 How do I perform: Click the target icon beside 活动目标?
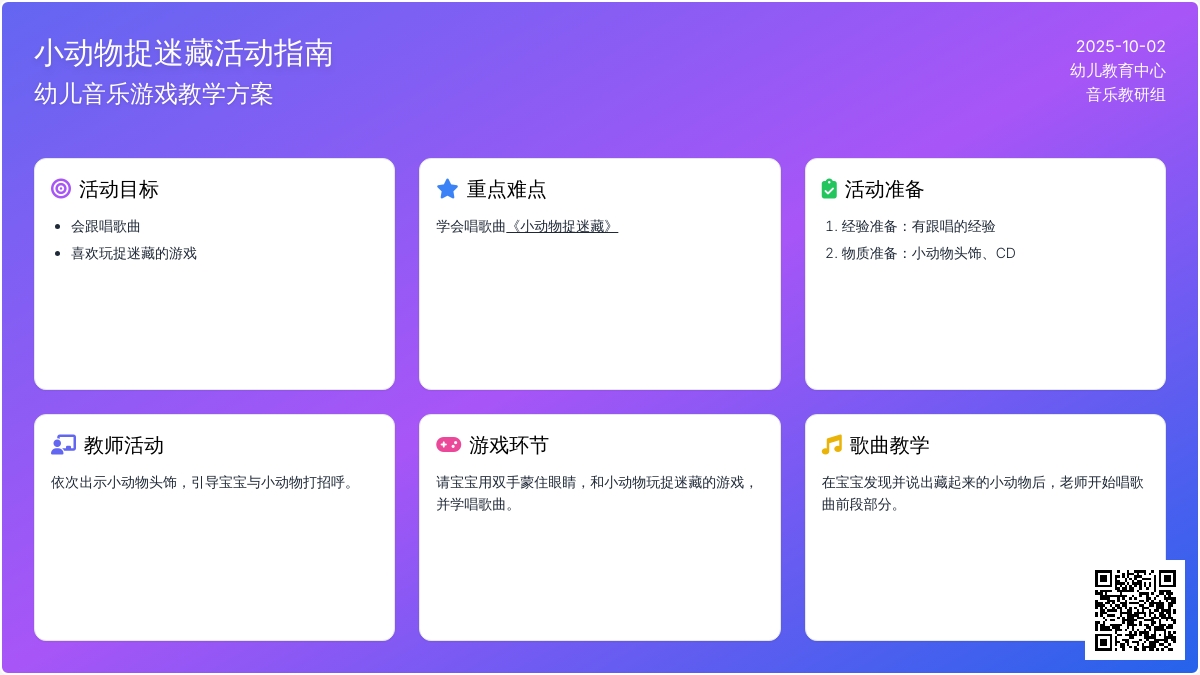pos(61,189)
